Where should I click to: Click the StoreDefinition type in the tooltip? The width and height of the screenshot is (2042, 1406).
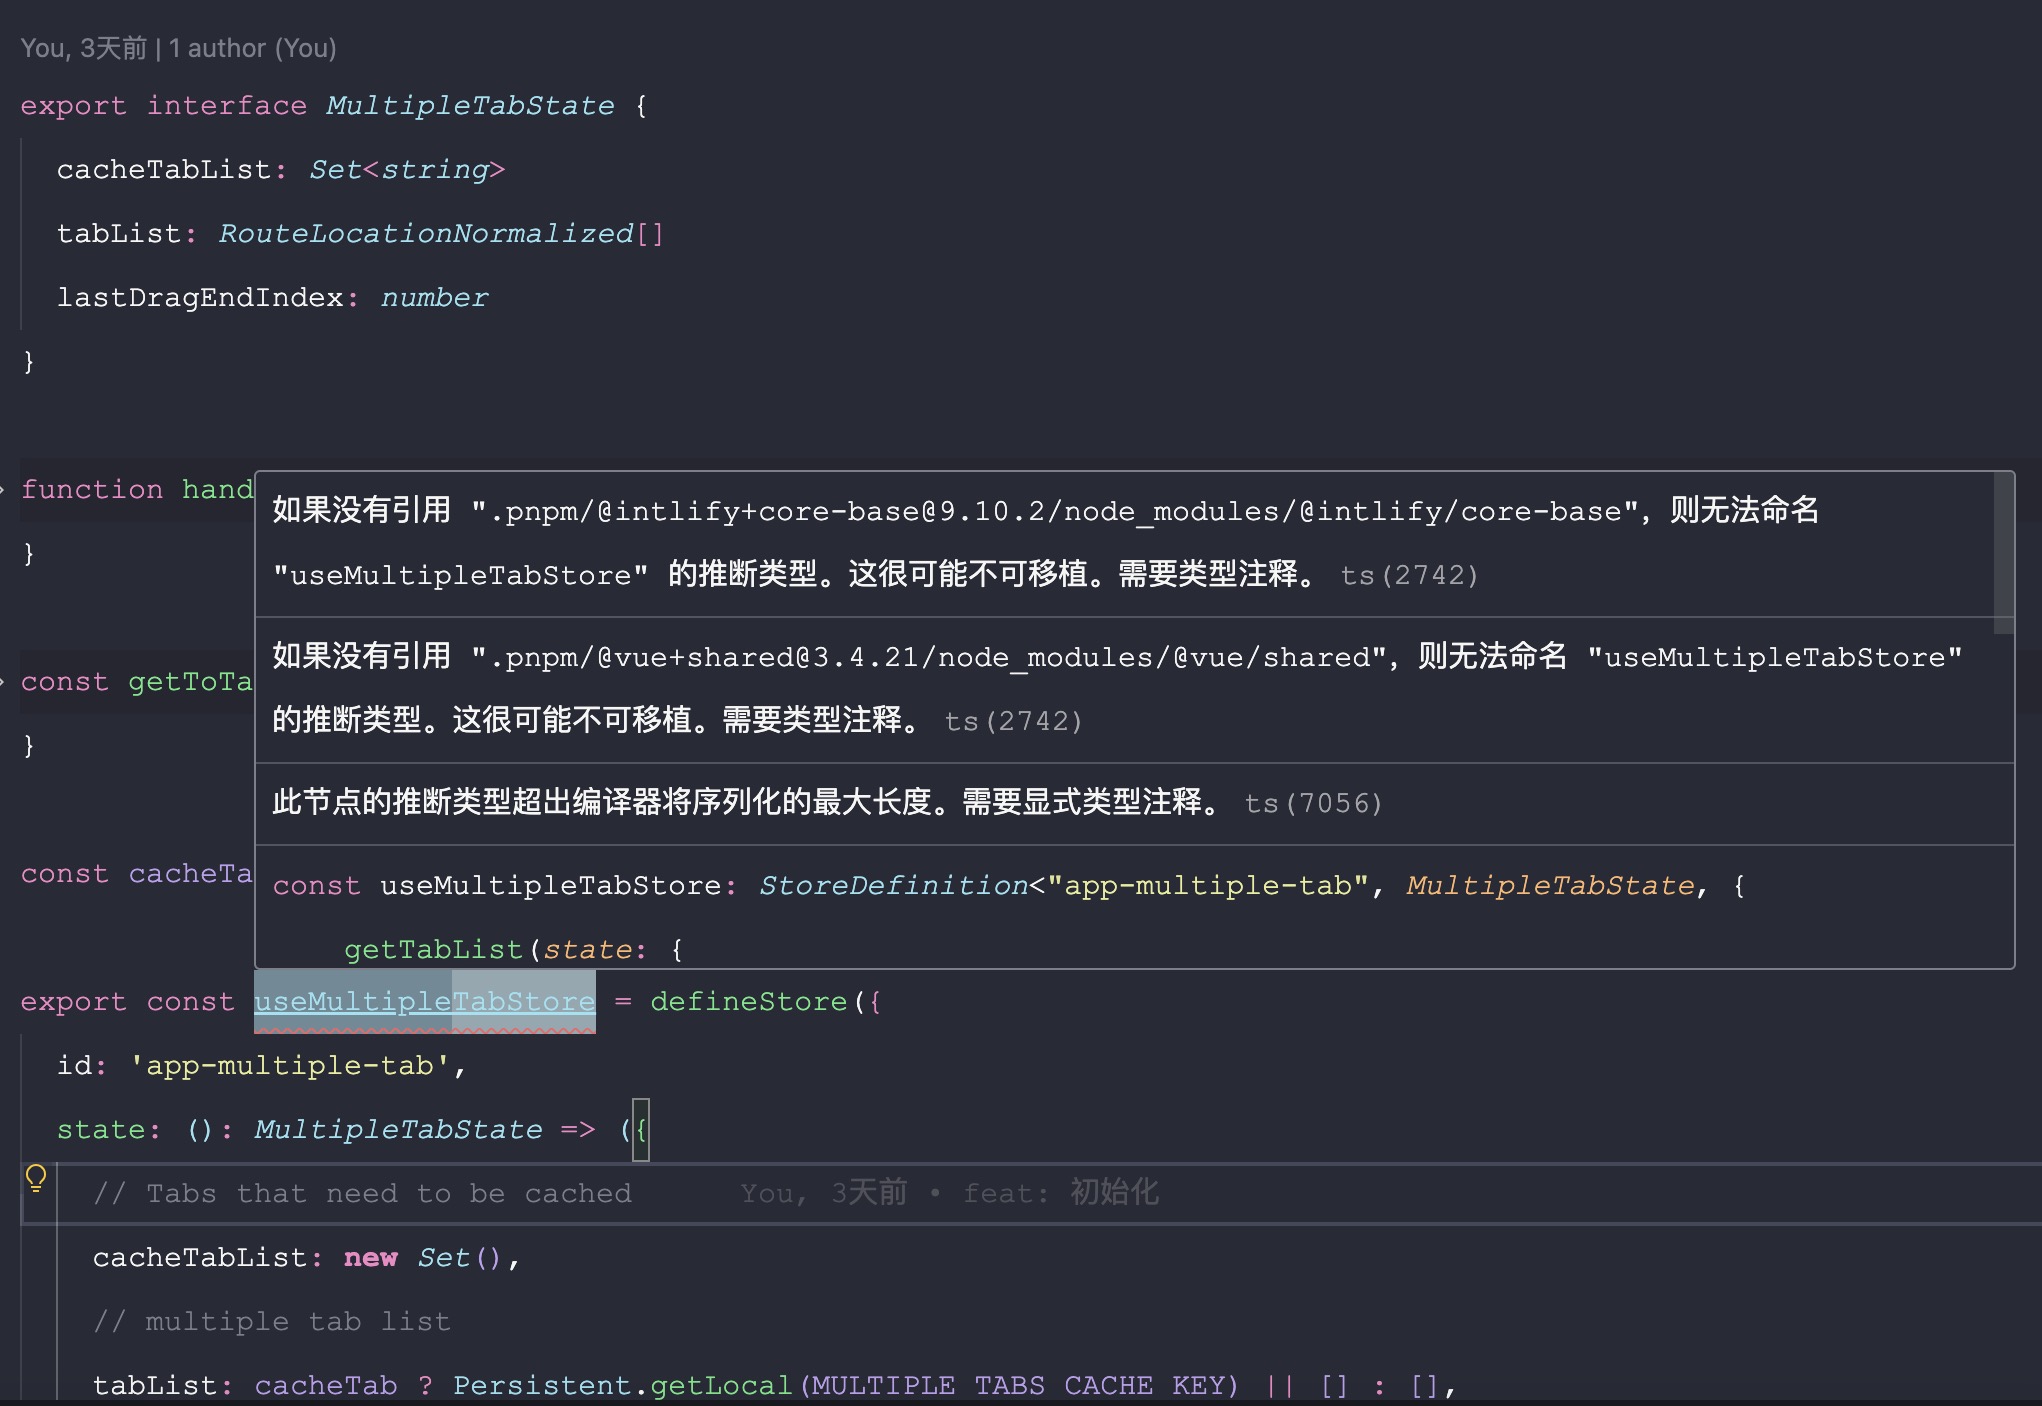(x=894, y=885)
